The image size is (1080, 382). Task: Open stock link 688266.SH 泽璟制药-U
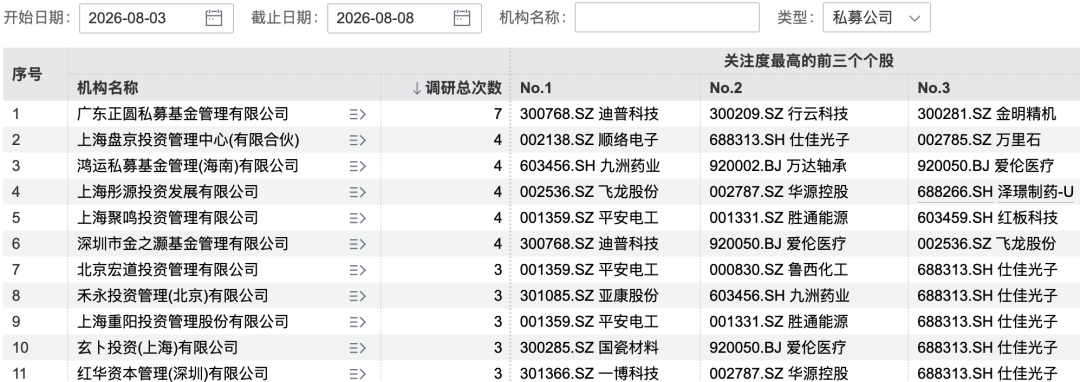(995, 192)
